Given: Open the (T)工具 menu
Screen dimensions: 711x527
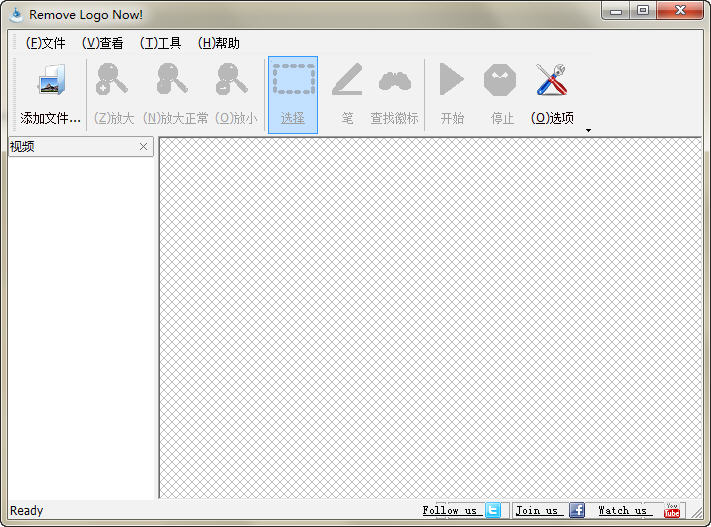Looking at the screenshot, I should click(161, 43).
